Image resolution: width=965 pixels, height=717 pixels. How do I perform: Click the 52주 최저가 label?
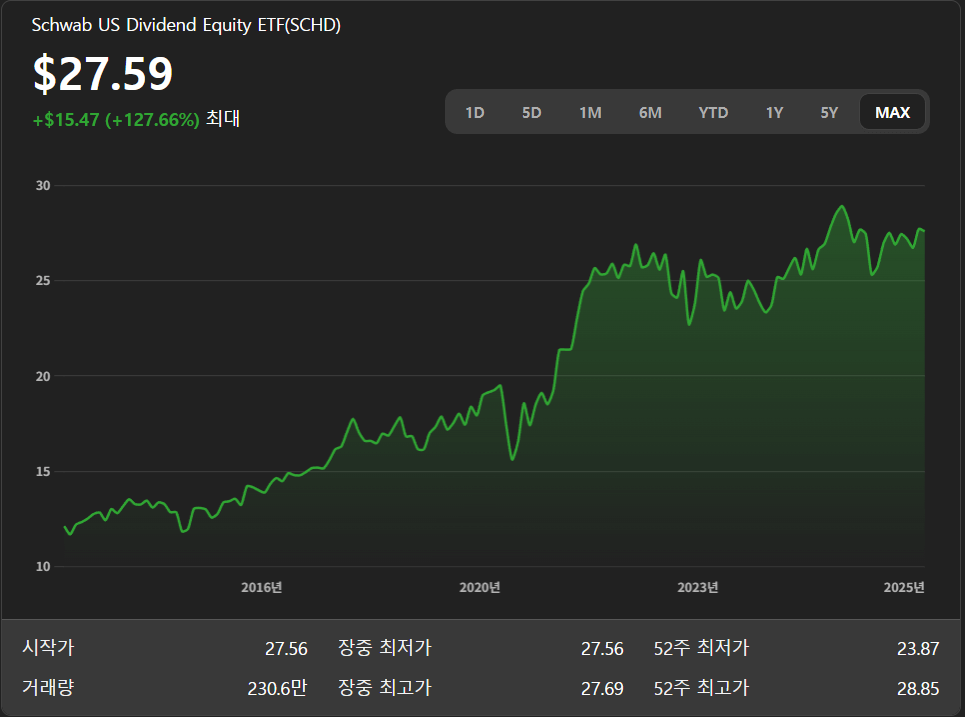(x=701, y=647)
